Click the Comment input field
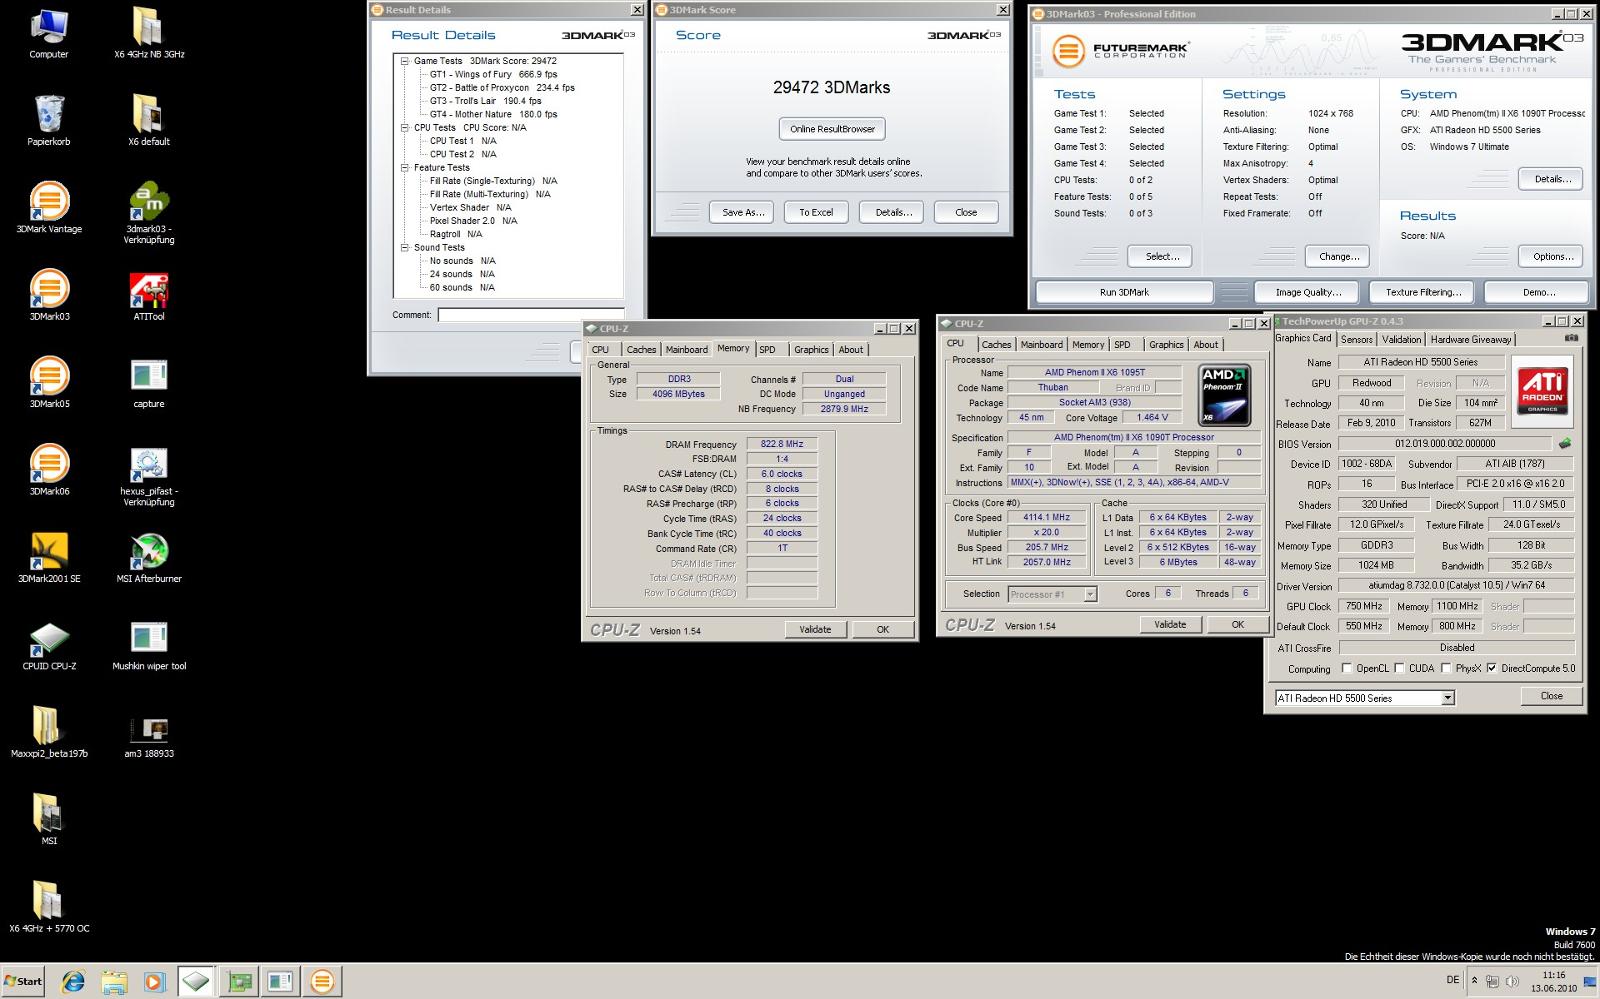 [531, 315]
